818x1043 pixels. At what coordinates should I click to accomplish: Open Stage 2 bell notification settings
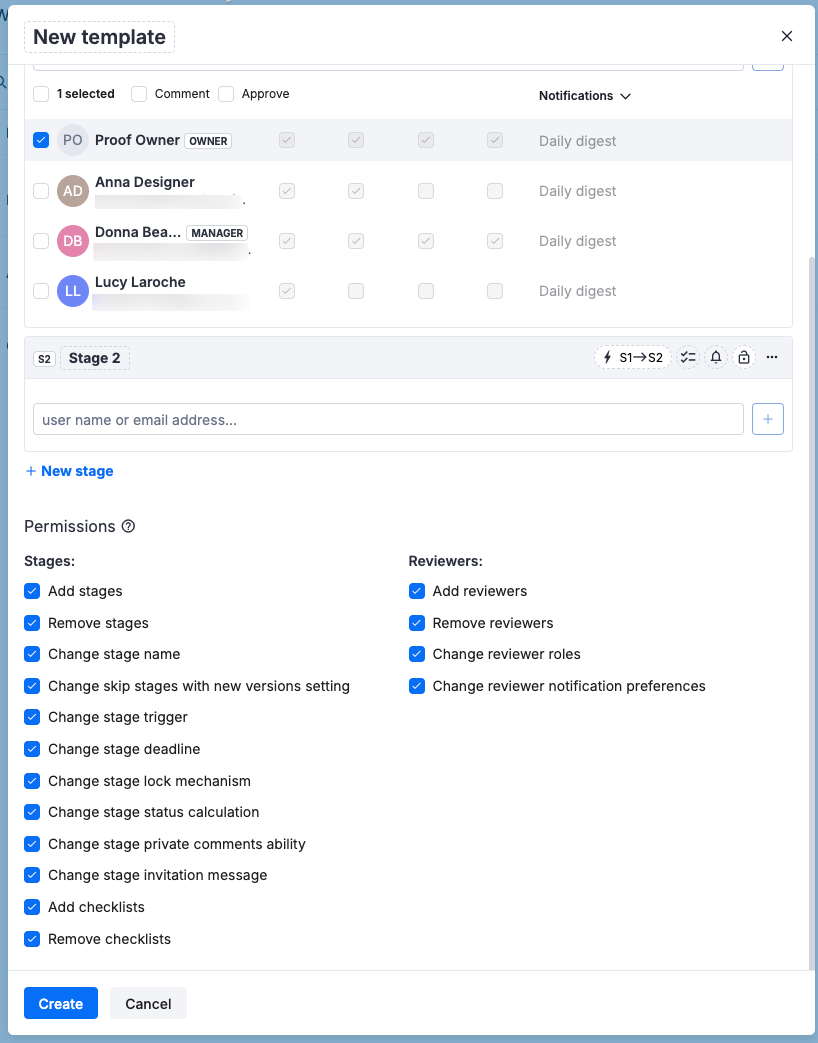pos(716,357)
